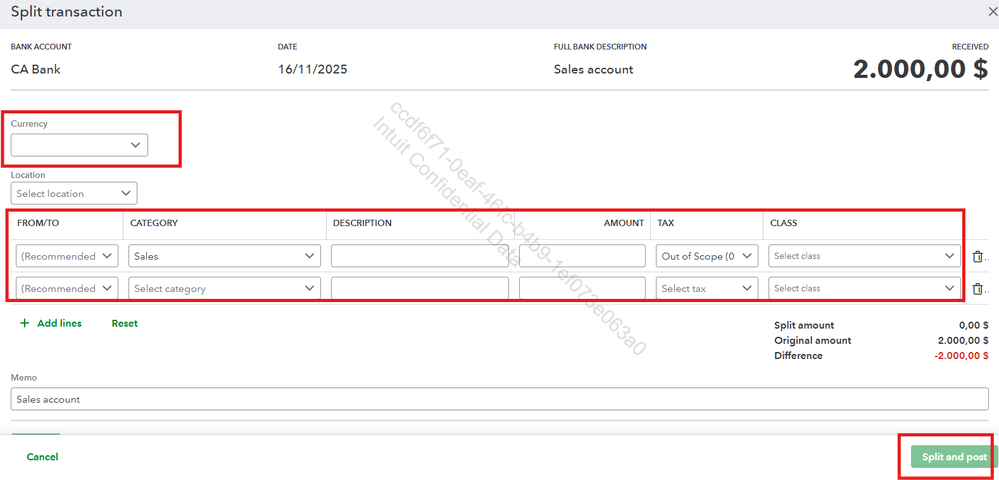Screen dimensions: 999x480
Task: Open the Select tax dropdown
Action: tap(707, 289)
